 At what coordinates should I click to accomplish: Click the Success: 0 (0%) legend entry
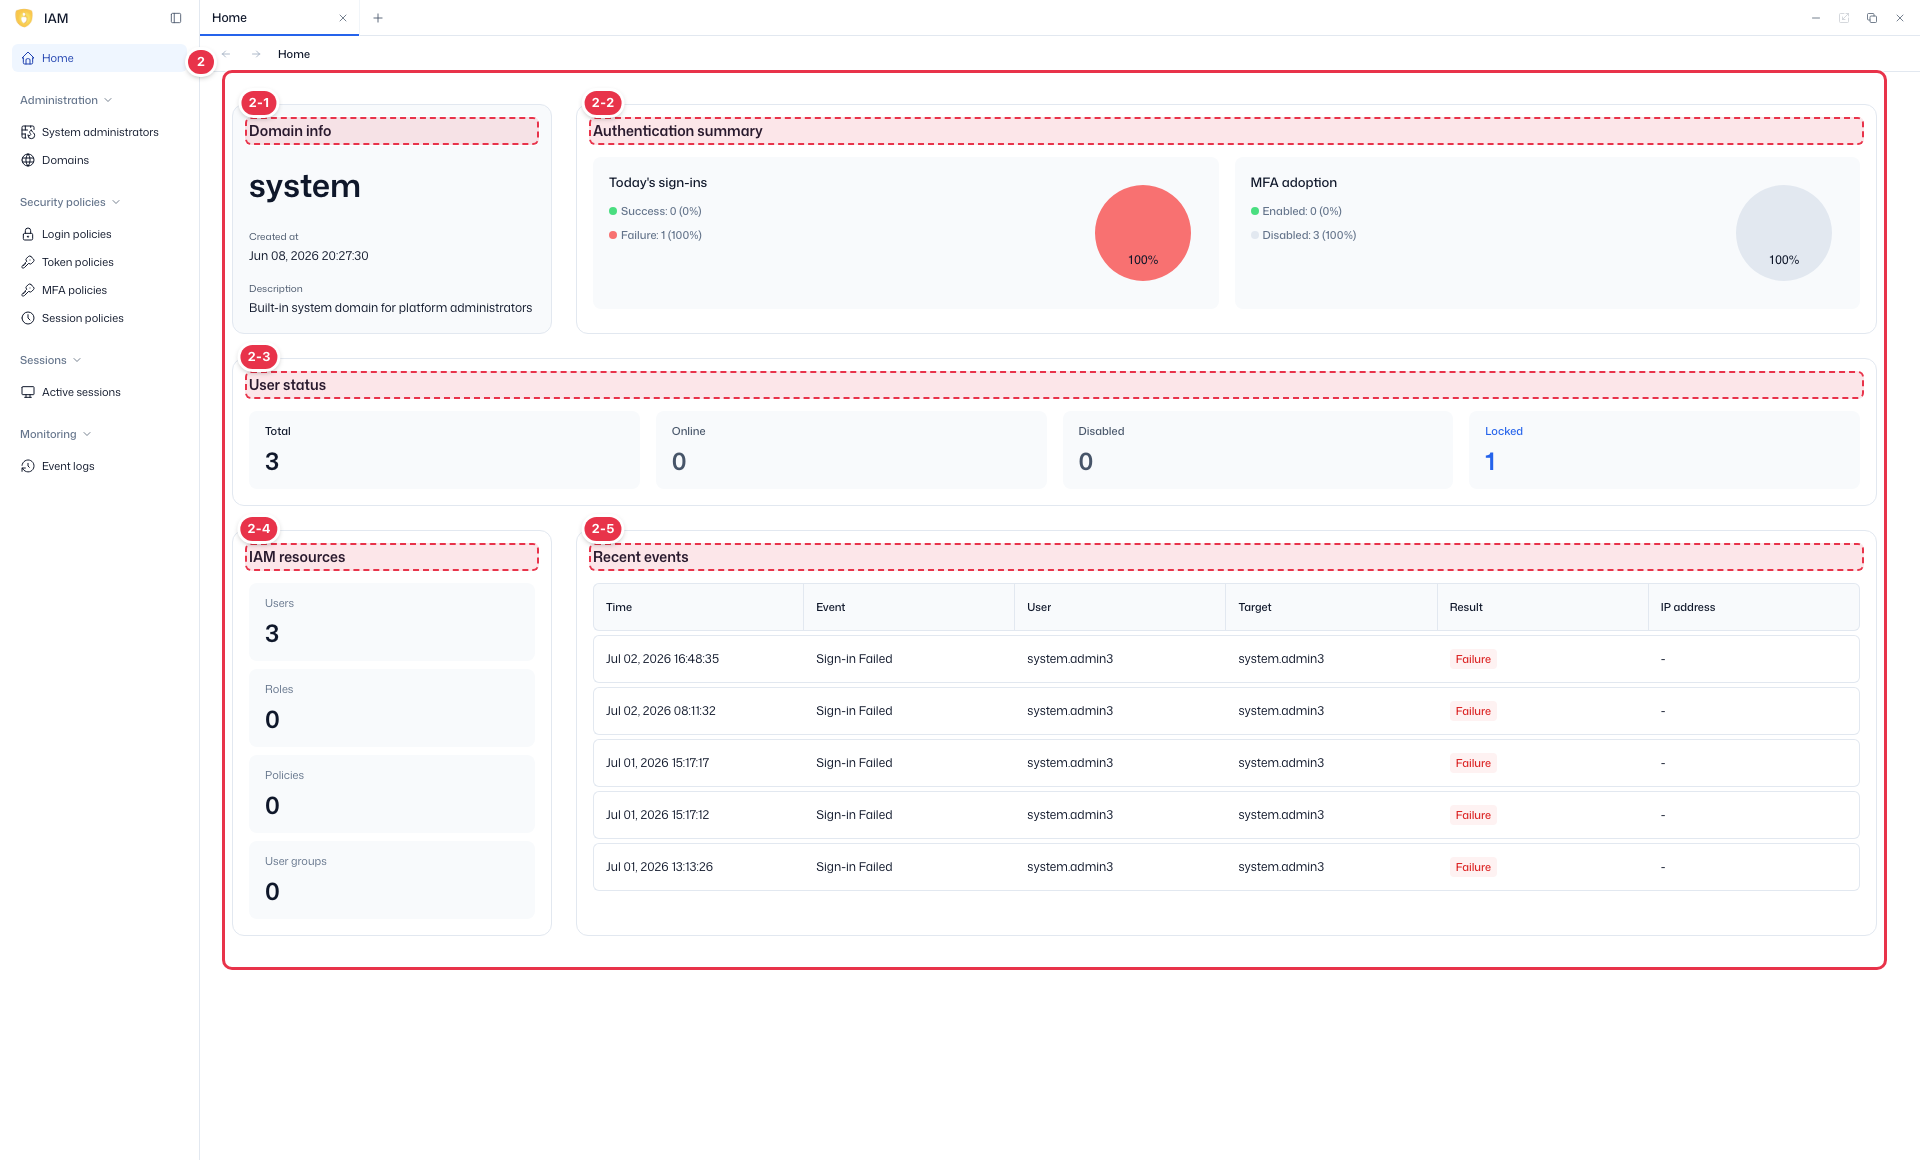click(x=656, y=211)
